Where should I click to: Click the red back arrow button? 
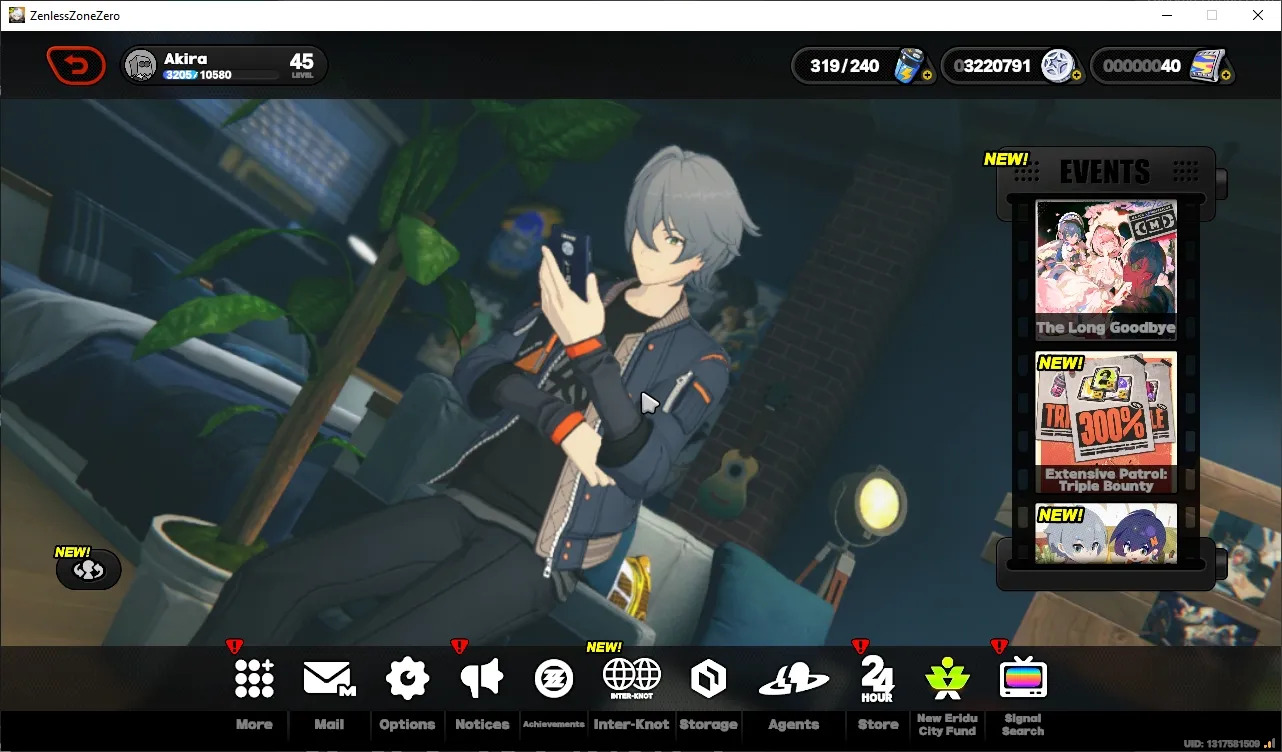(x=76, y=66)
